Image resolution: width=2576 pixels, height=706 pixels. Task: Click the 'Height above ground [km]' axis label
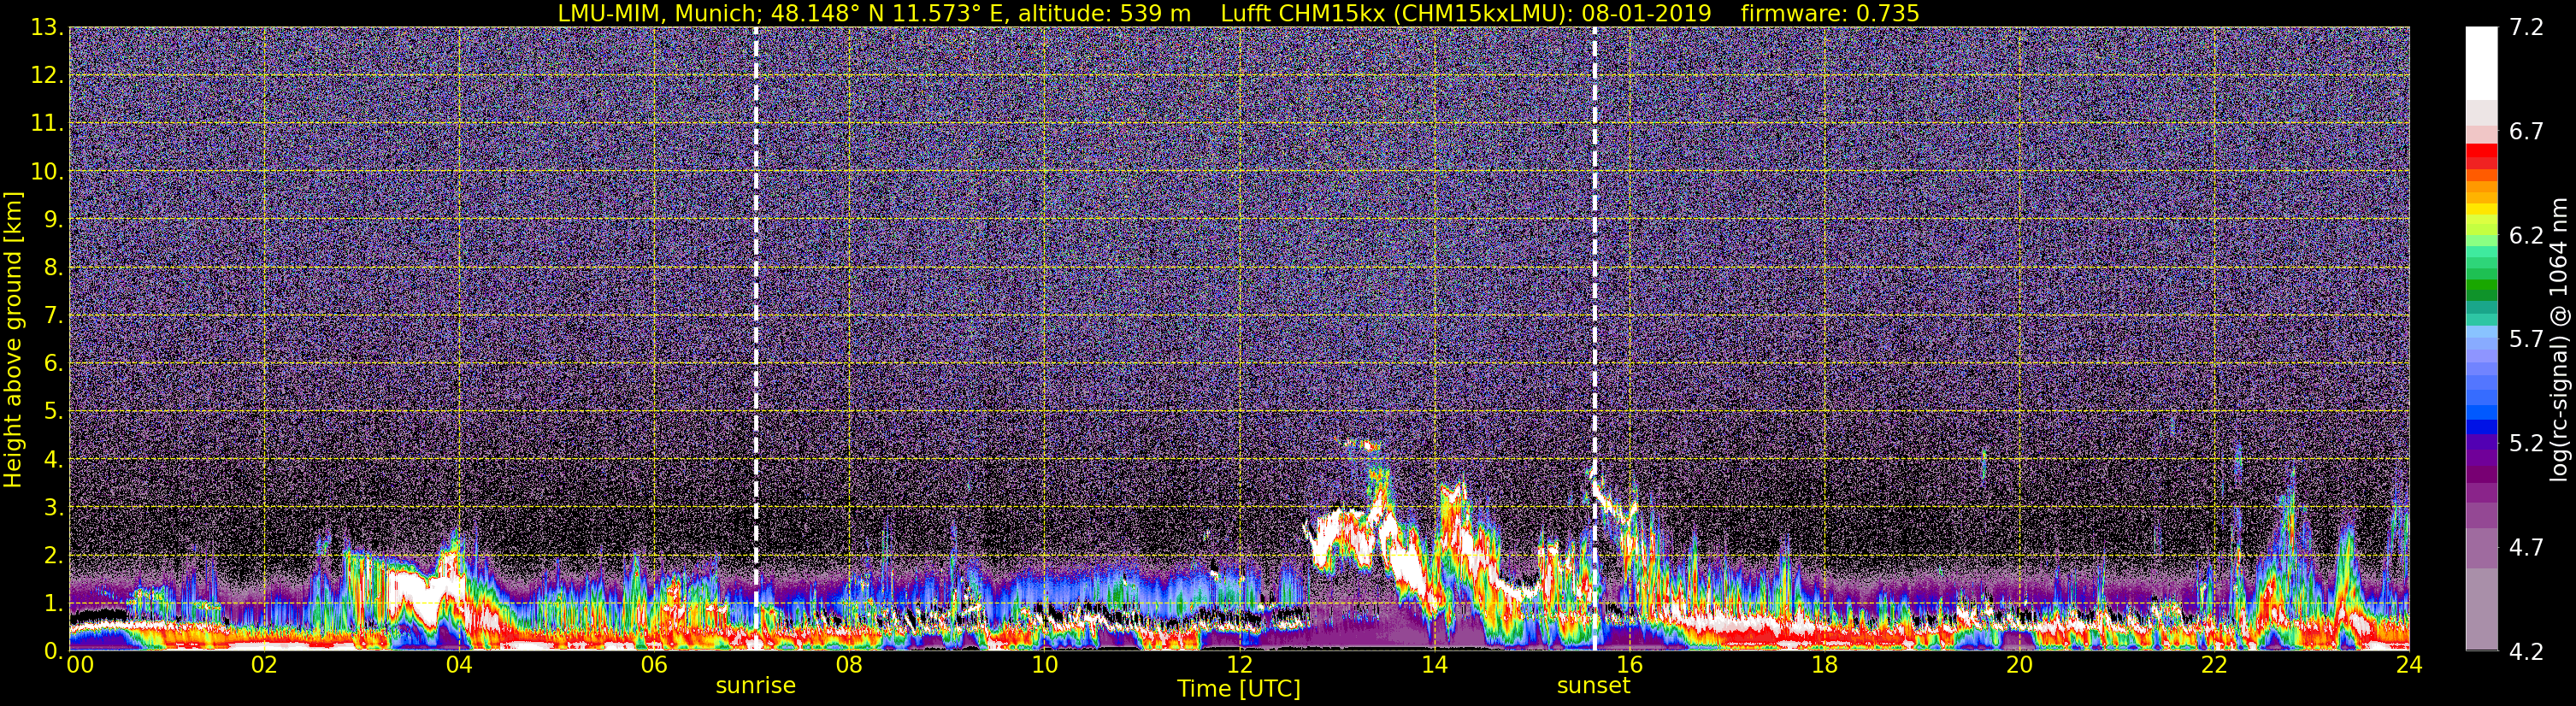click(13, 339)
